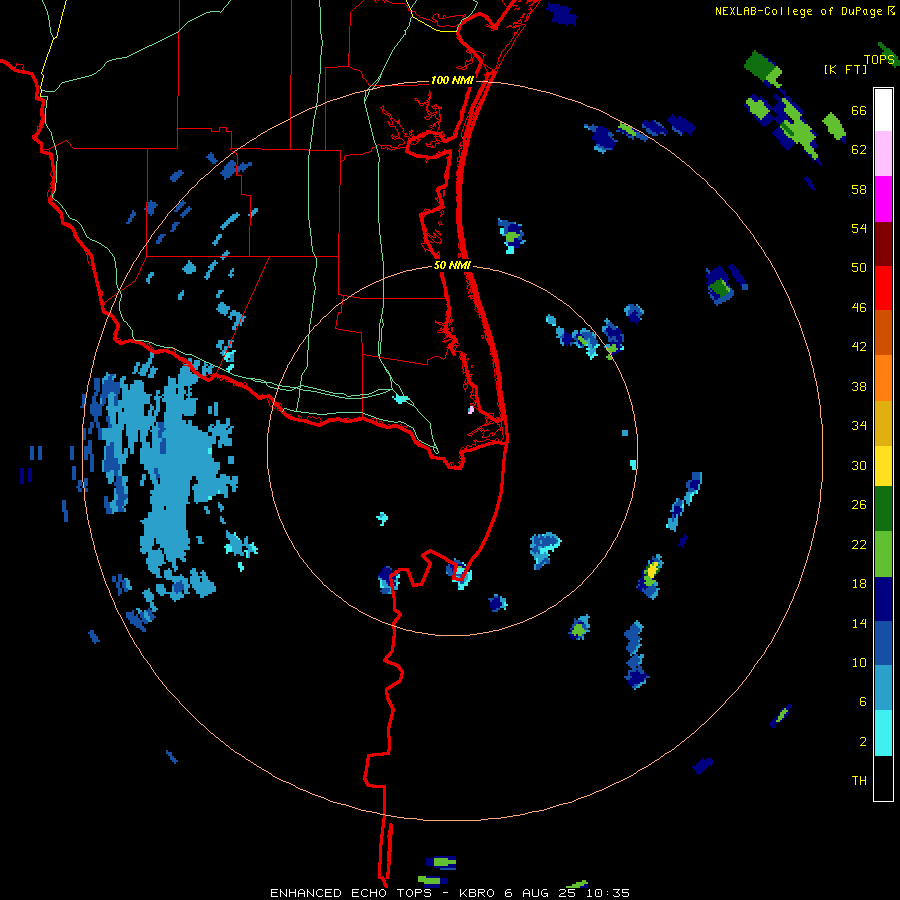The width and height of the screenshot is (900, 900).
Task: Click the yellow-core echo cell offshore
Action: point(651,575)
